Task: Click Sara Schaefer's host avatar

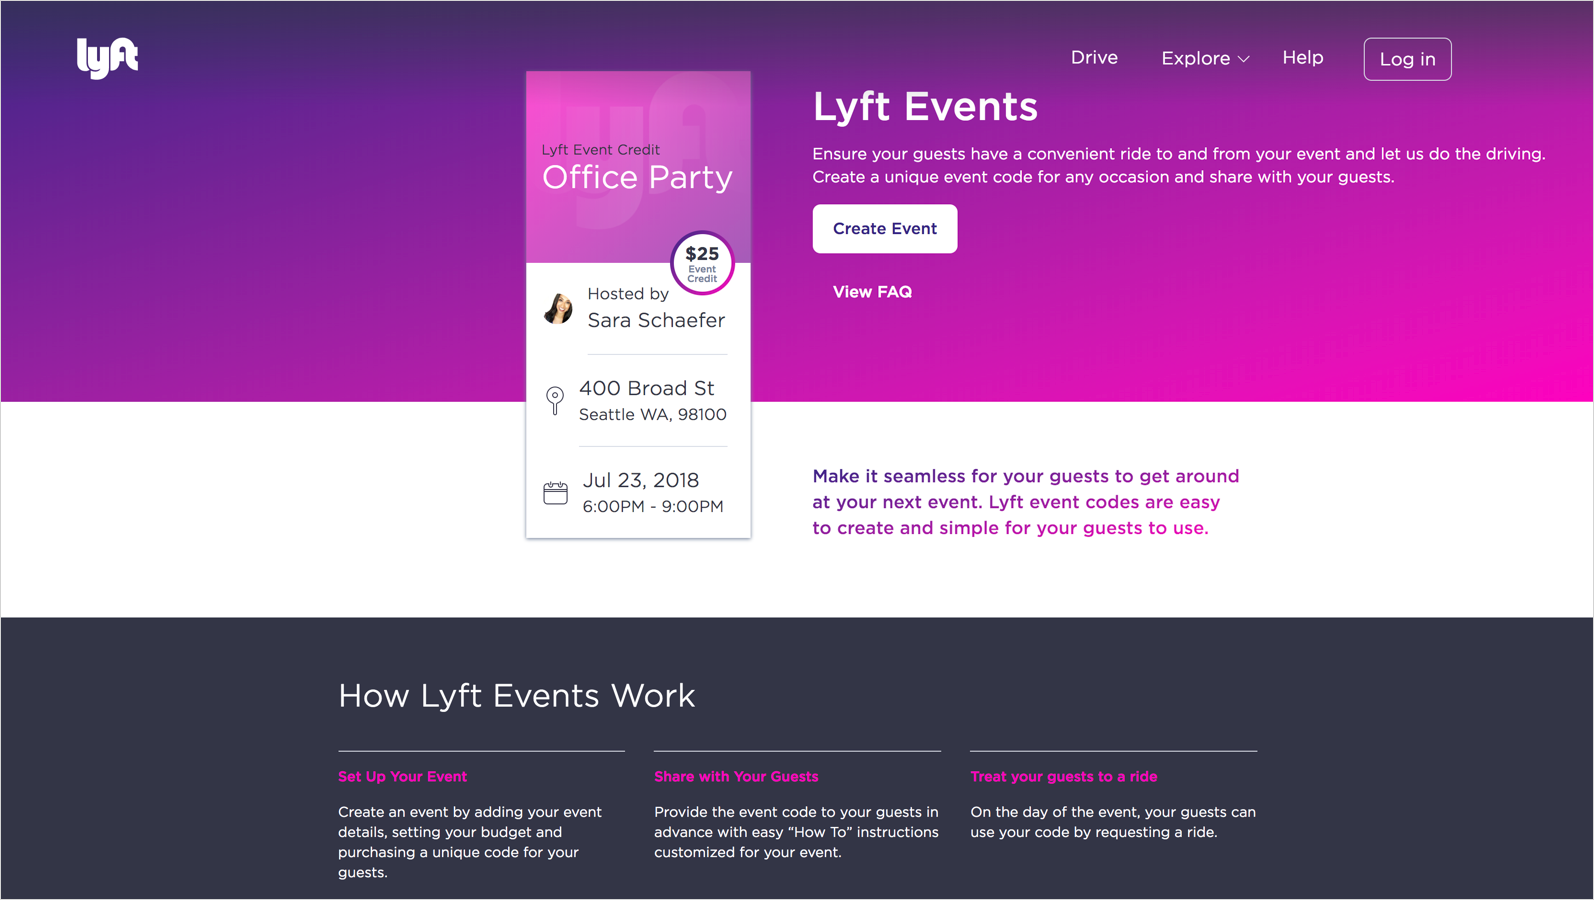Action: pos(559,307)
